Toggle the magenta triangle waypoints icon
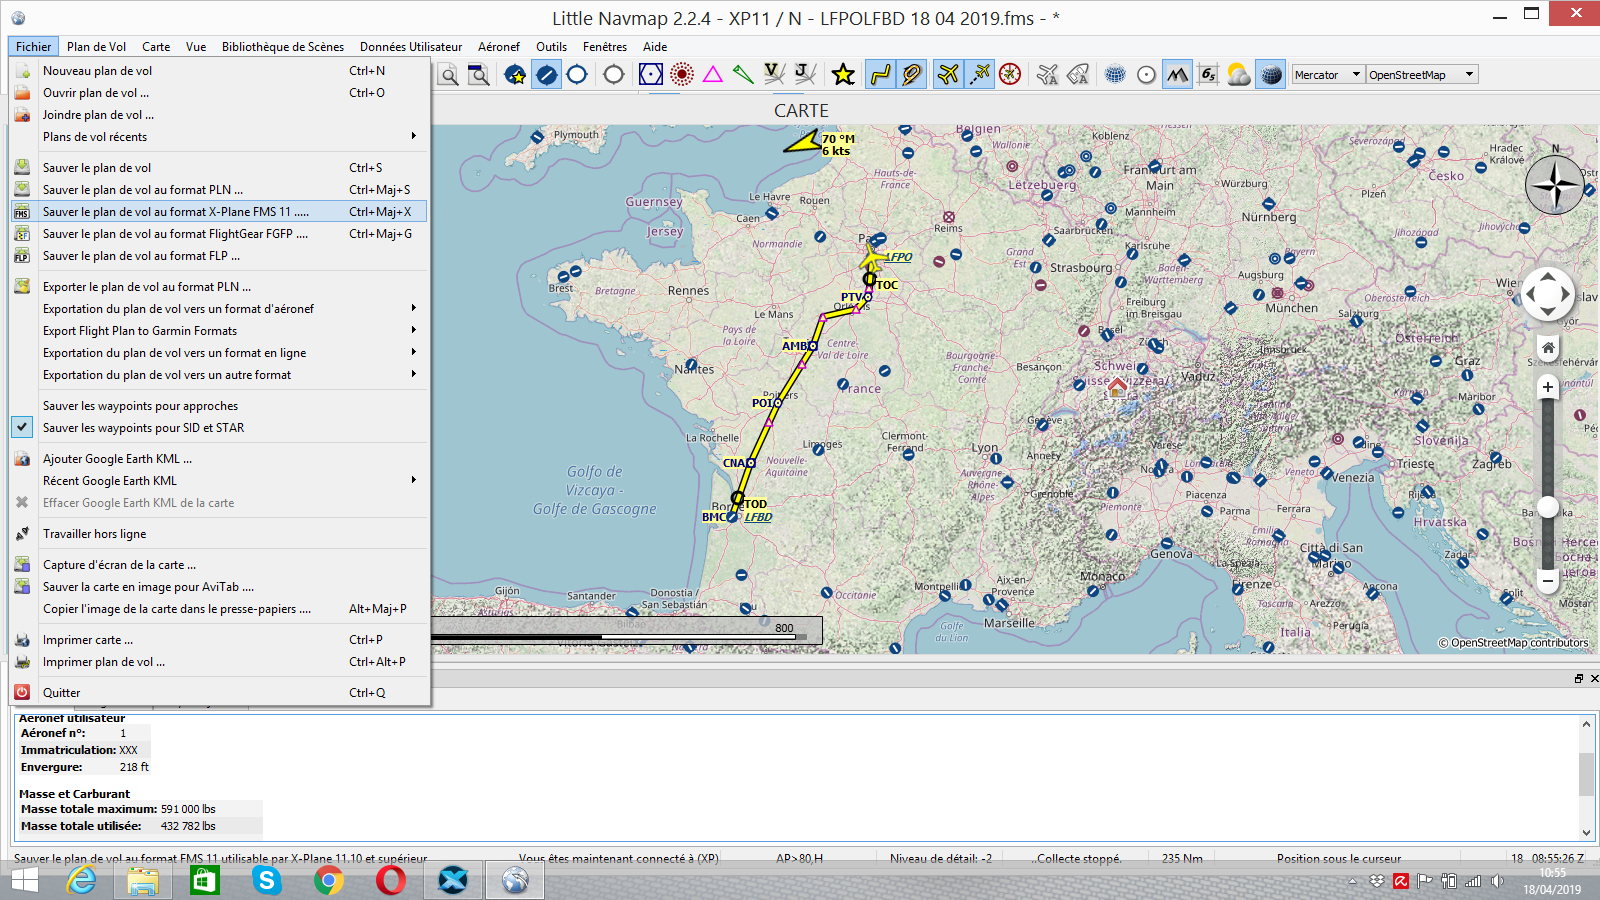 pos(713,75)
